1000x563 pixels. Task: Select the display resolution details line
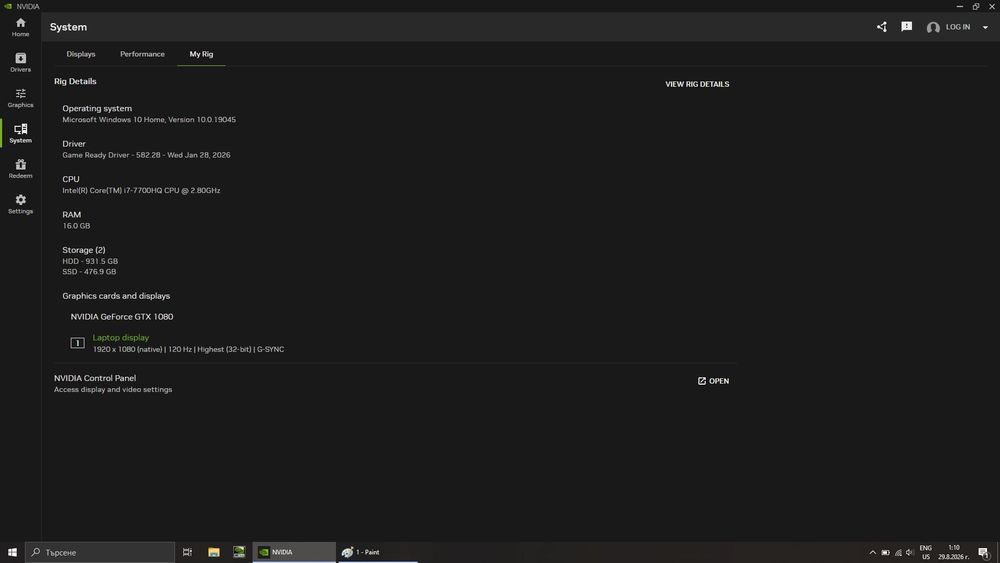click(x=189, y=349)
